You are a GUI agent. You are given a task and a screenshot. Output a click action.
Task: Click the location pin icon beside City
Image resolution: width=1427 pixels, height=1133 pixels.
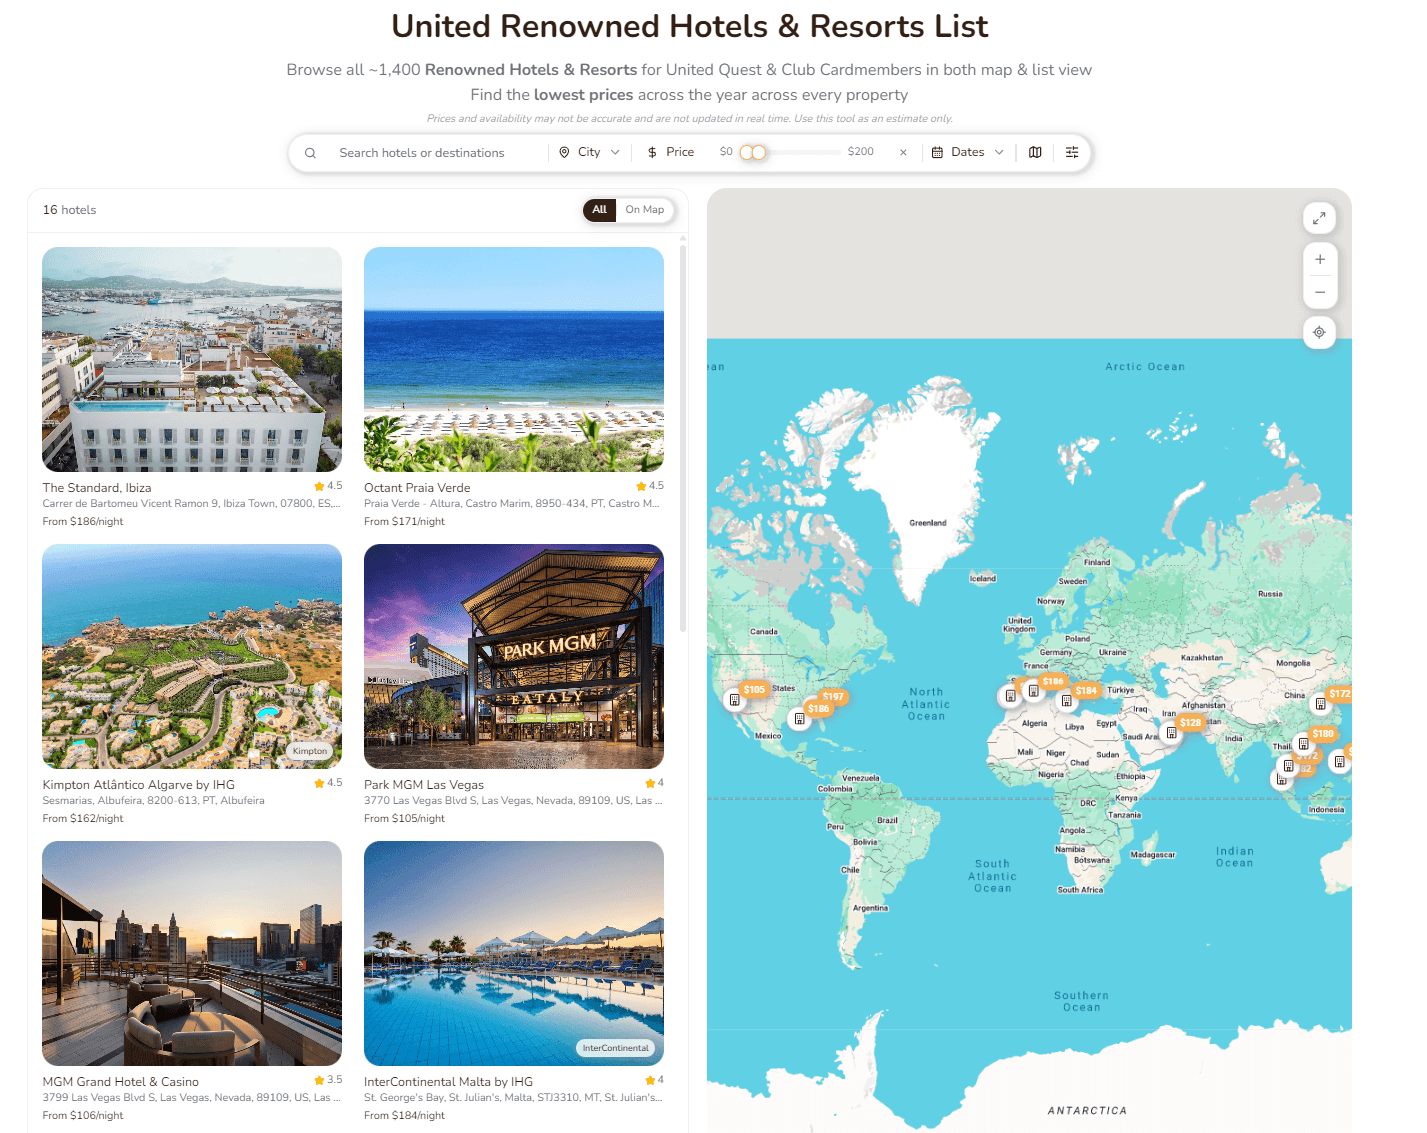tap(564, 152)
